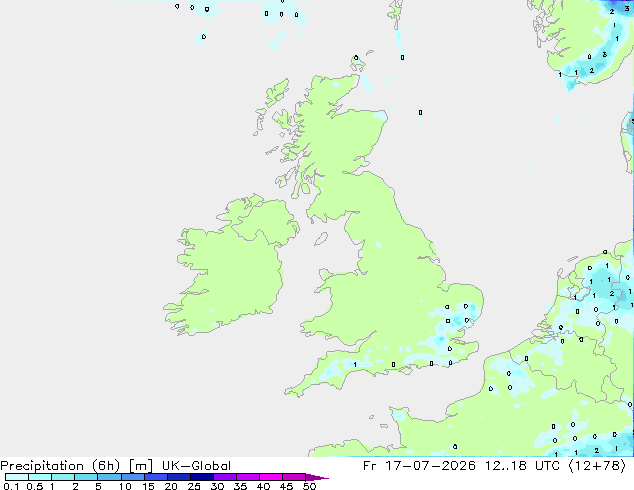This screenshot has width=634, height=490.
Task: Click the date 'Fr 17-07-2026'
Action: coord(419,466)
